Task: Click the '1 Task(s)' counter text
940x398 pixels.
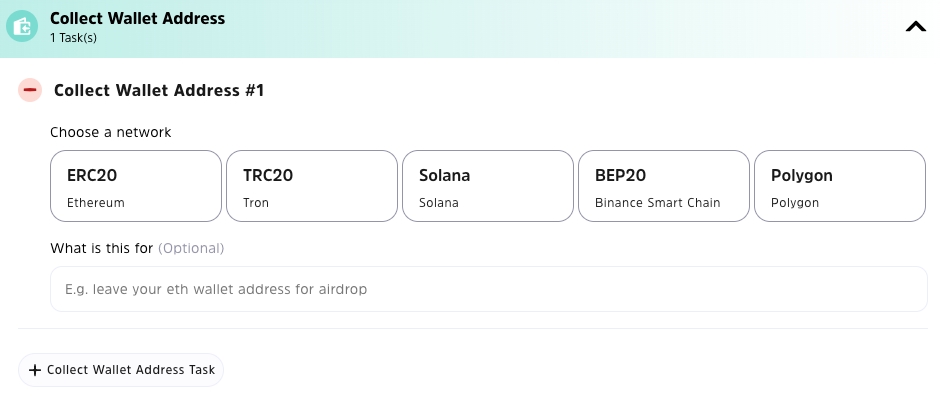Action: click(73, 38)
